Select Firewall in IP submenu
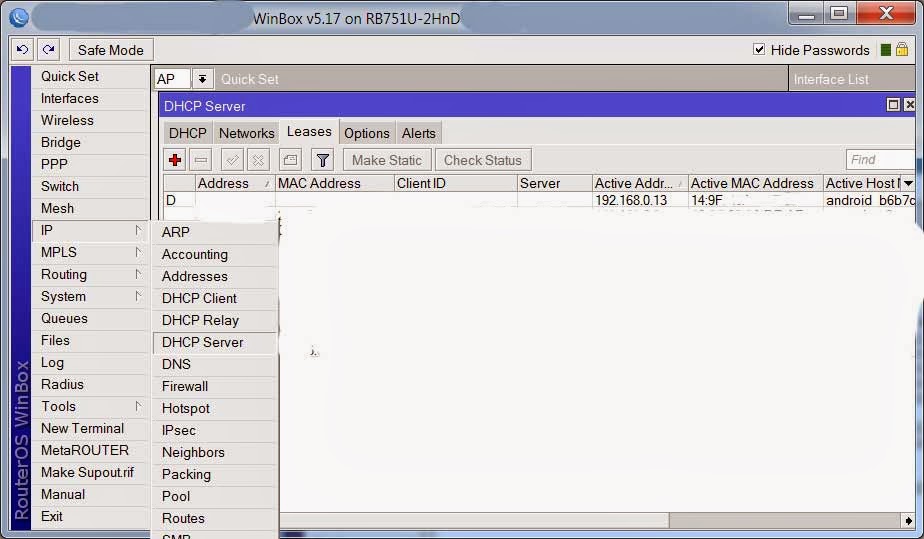The width and height of the screenshot is (924, 539). [214, 386]
